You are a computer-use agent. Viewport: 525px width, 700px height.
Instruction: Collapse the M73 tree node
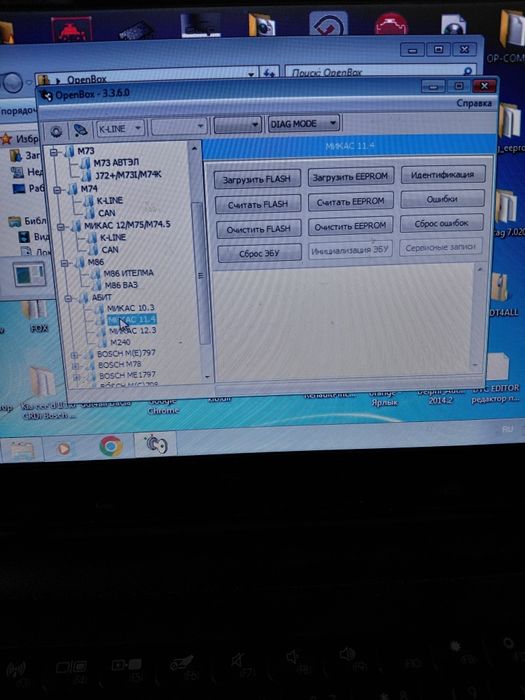tap(54, 152)
